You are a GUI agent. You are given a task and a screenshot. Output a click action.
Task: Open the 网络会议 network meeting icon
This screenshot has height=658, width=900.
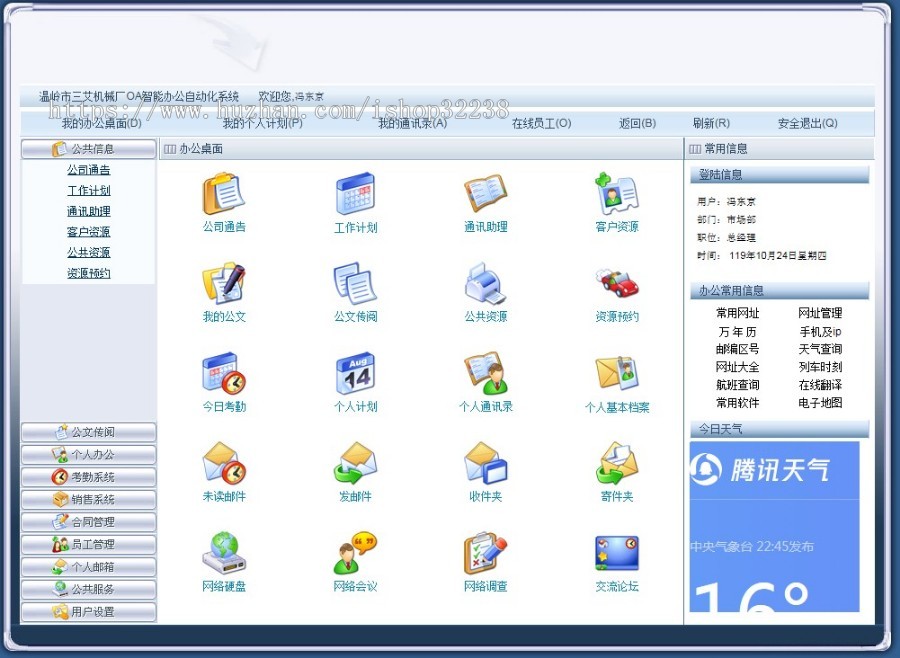coord(354,555)
